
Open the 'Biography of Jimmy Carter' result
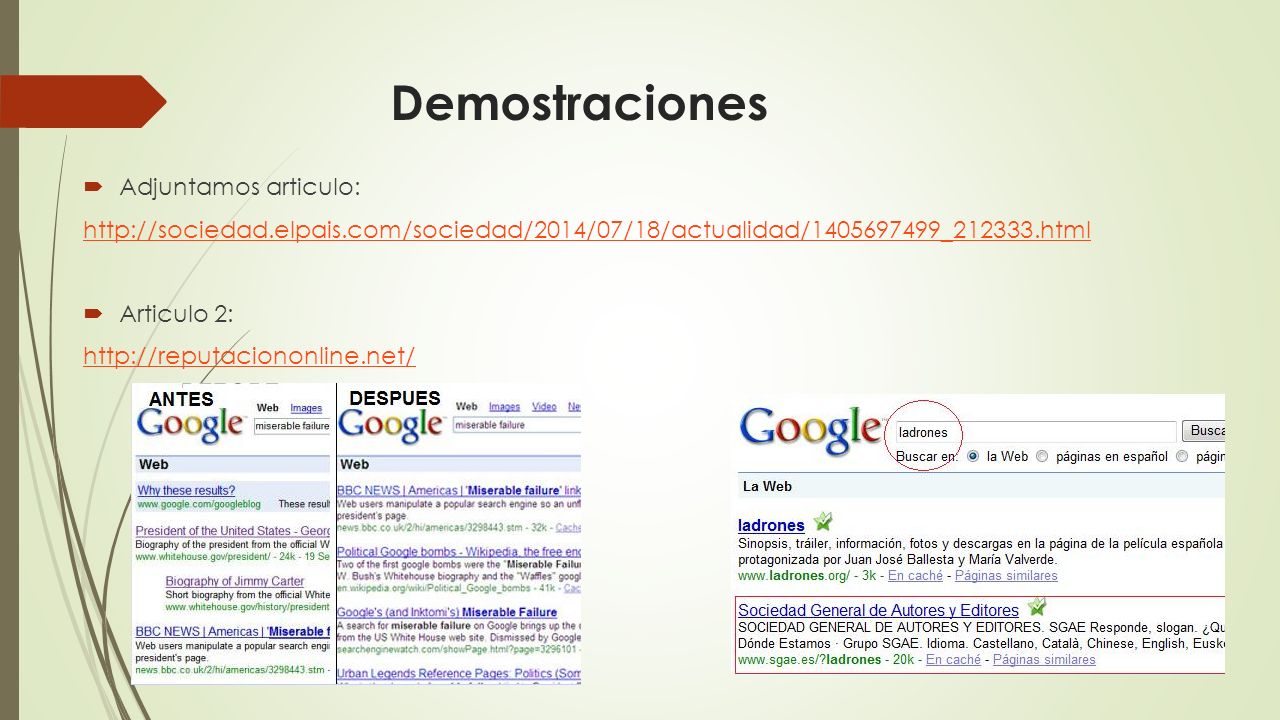[x=235, y=582]
